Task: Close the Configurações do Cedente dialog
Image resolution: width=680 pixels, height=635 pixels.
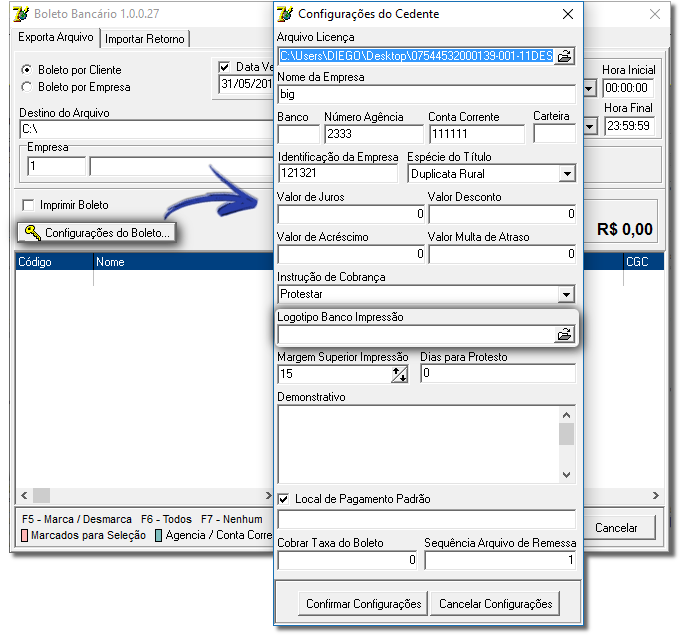Action: click(568, 14)
